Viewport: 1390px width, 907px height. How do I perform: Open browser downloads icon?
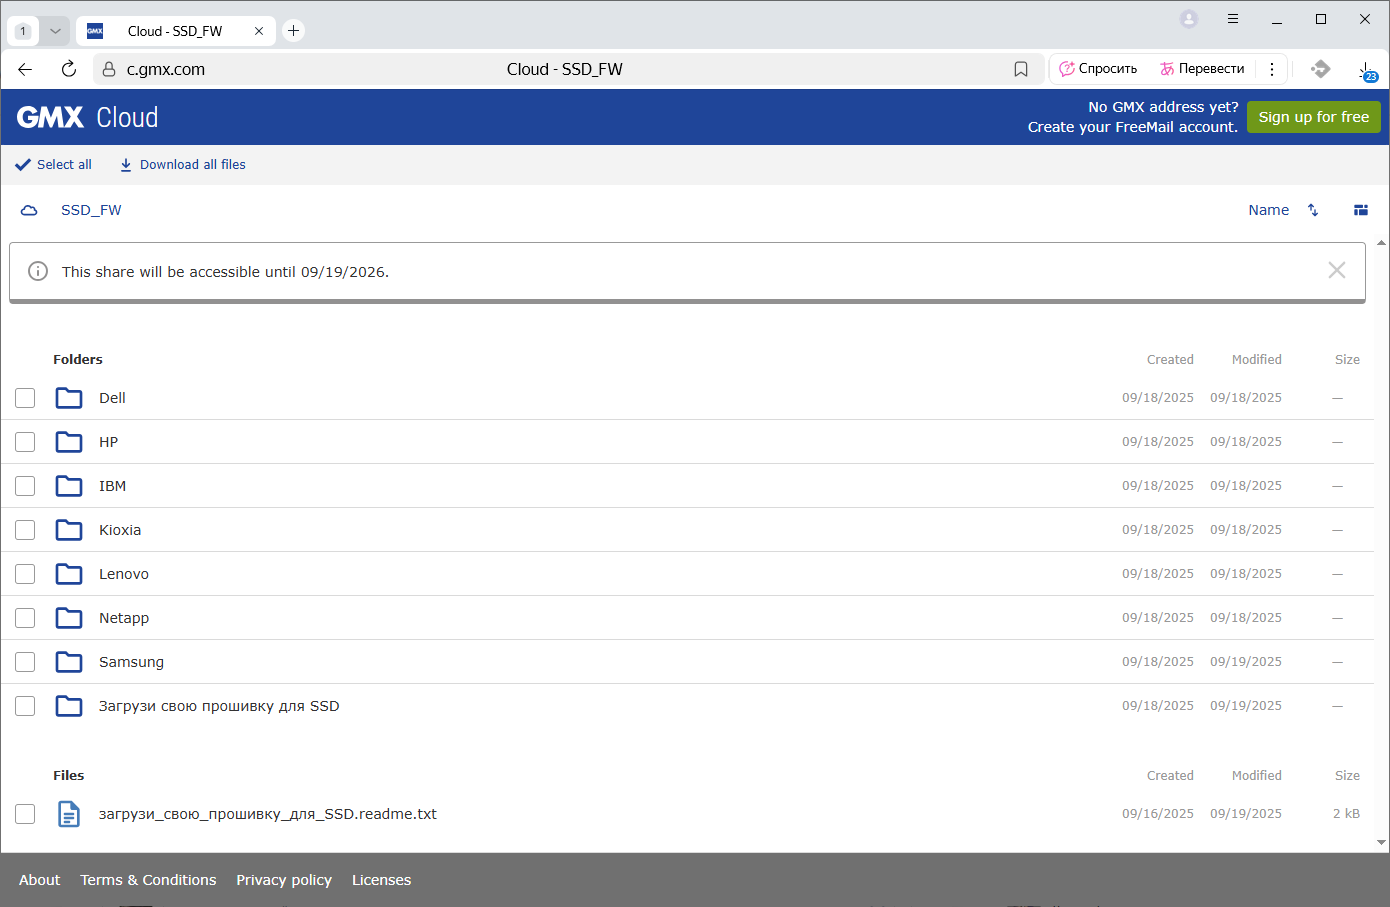tap(1366, 69)
